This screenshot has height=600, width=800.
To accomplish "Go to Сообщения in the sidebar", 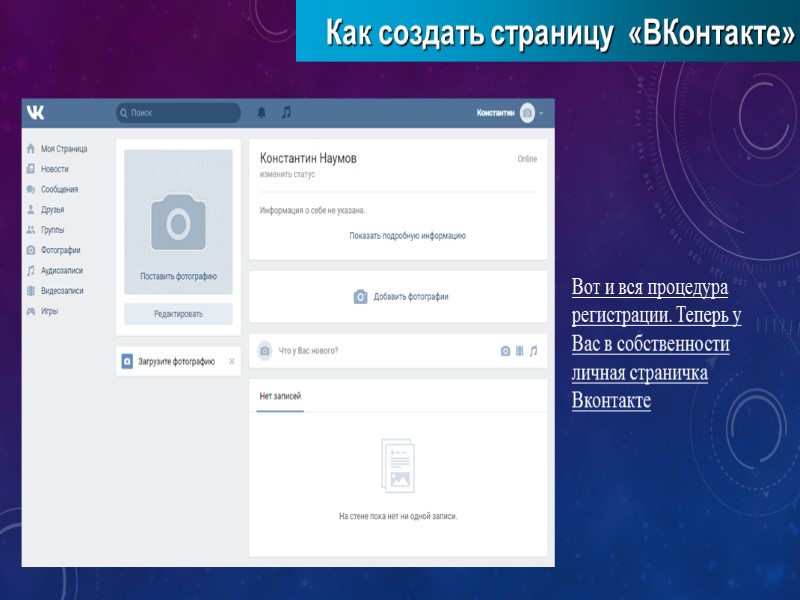I will pos(60,189).
